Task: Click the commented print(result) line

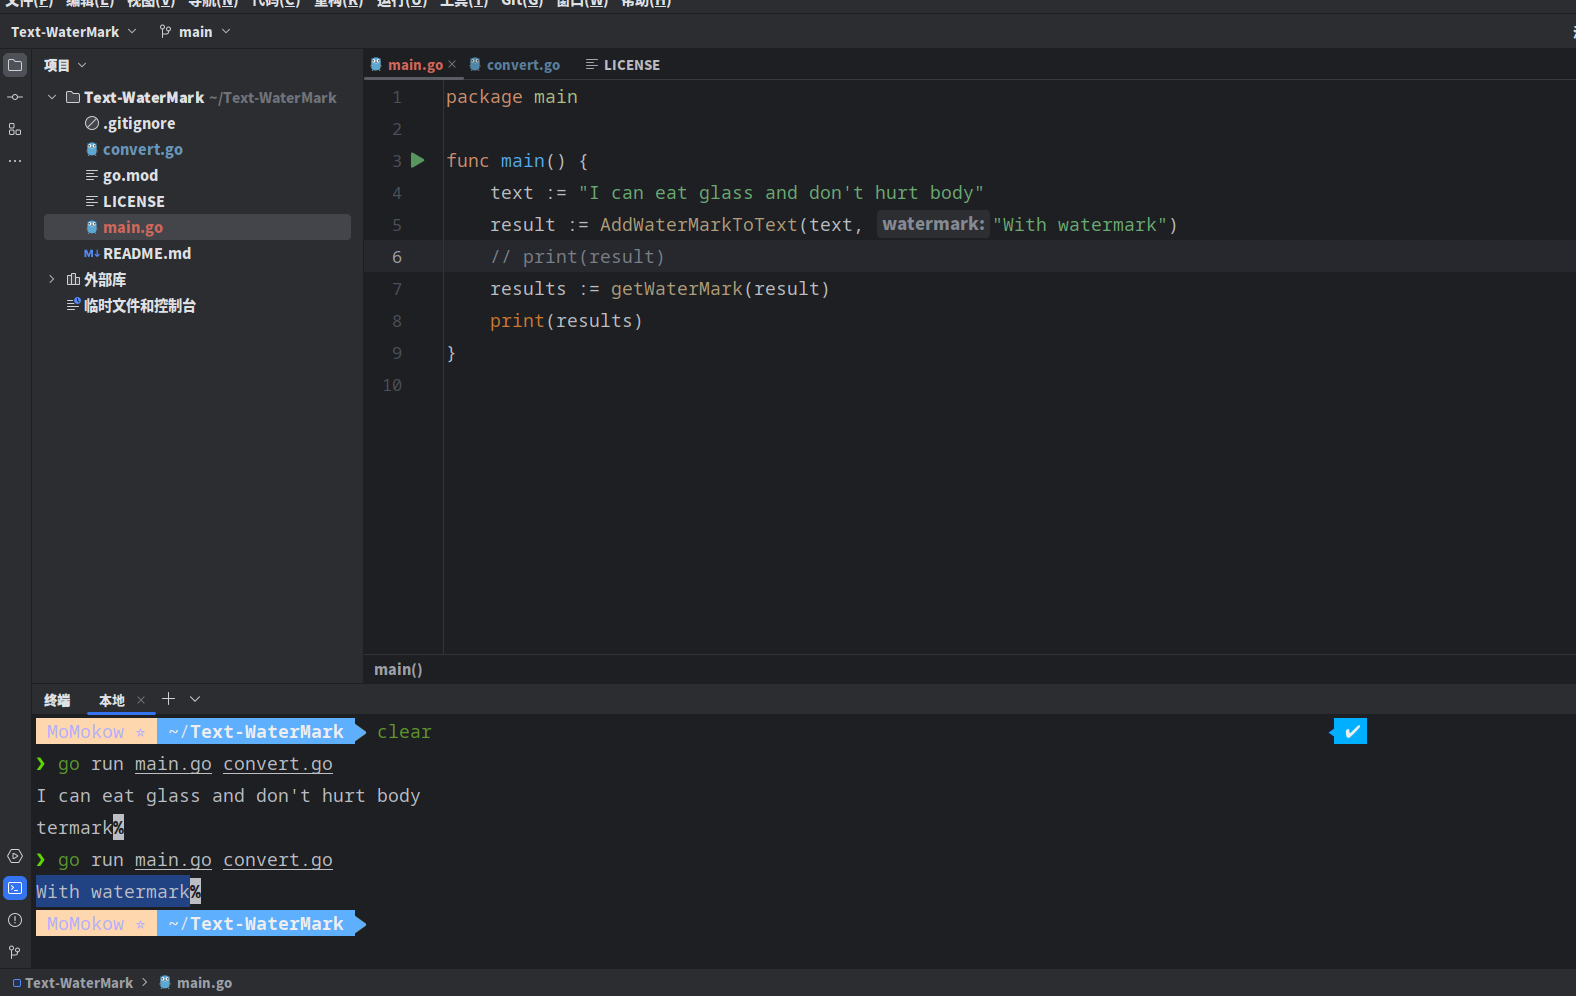Action: coord(577,257)
